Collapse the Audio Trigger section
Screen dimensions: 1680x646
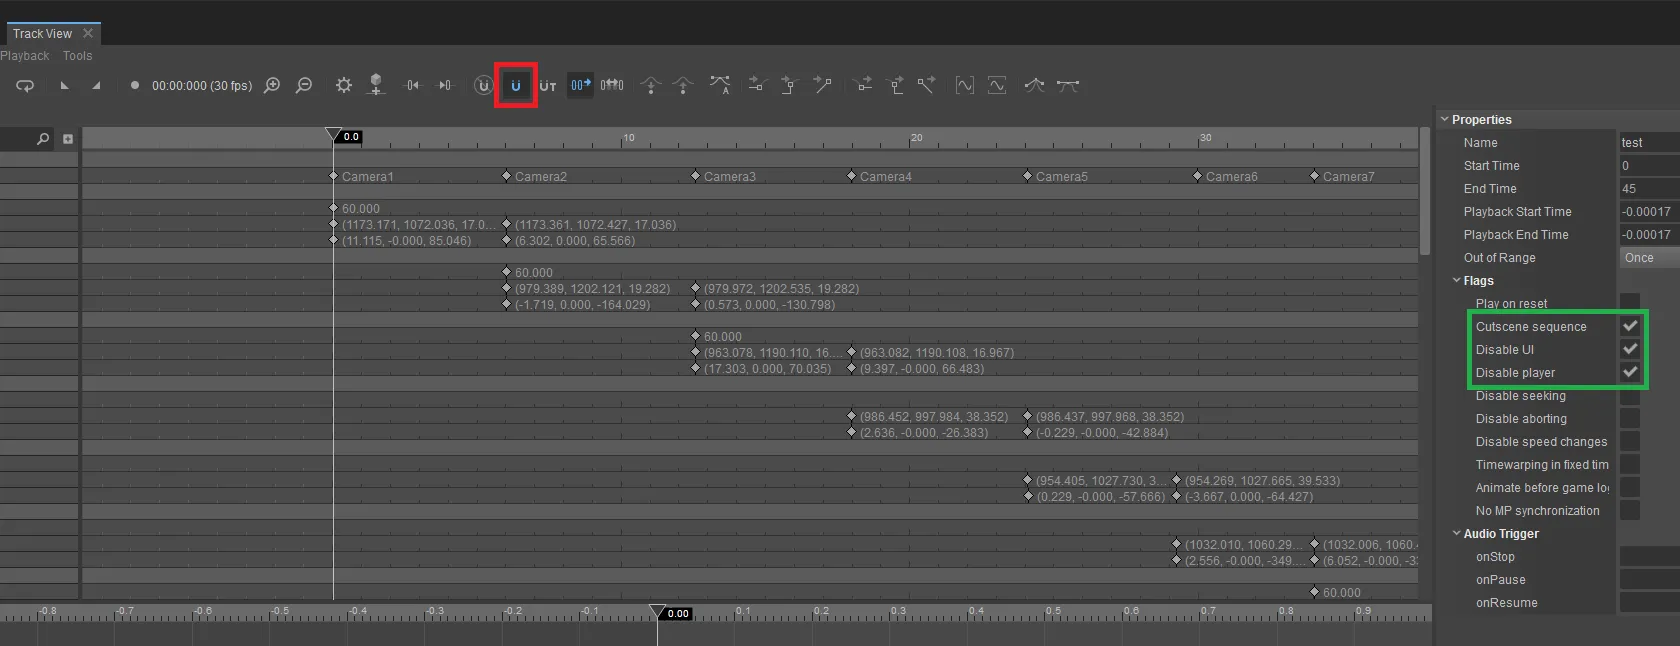pos(1457,533)
